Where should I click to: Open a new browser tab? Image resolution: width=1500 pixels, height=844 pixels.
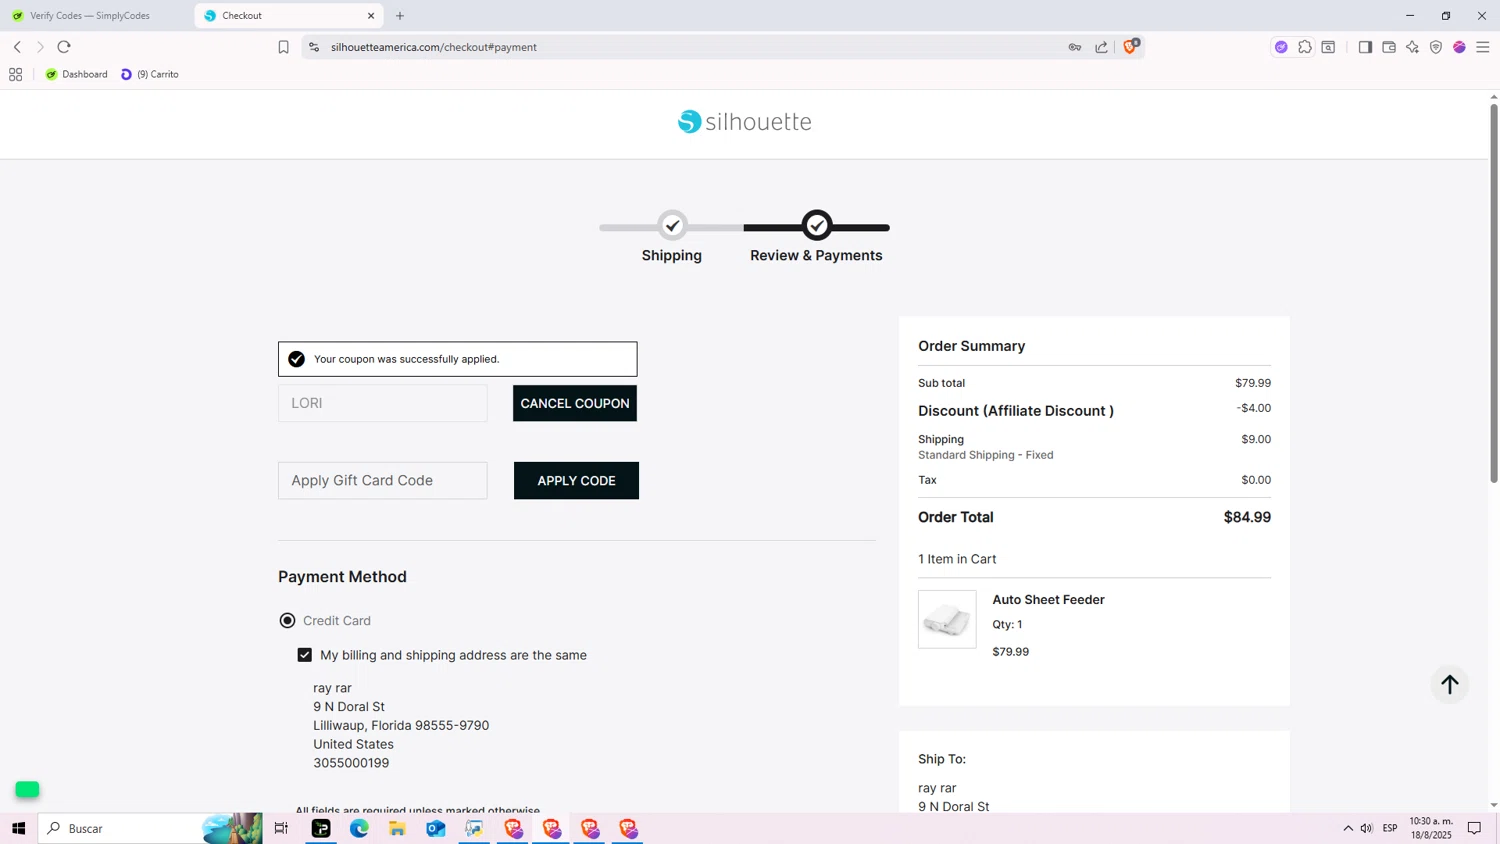click(x=400, y=16)
